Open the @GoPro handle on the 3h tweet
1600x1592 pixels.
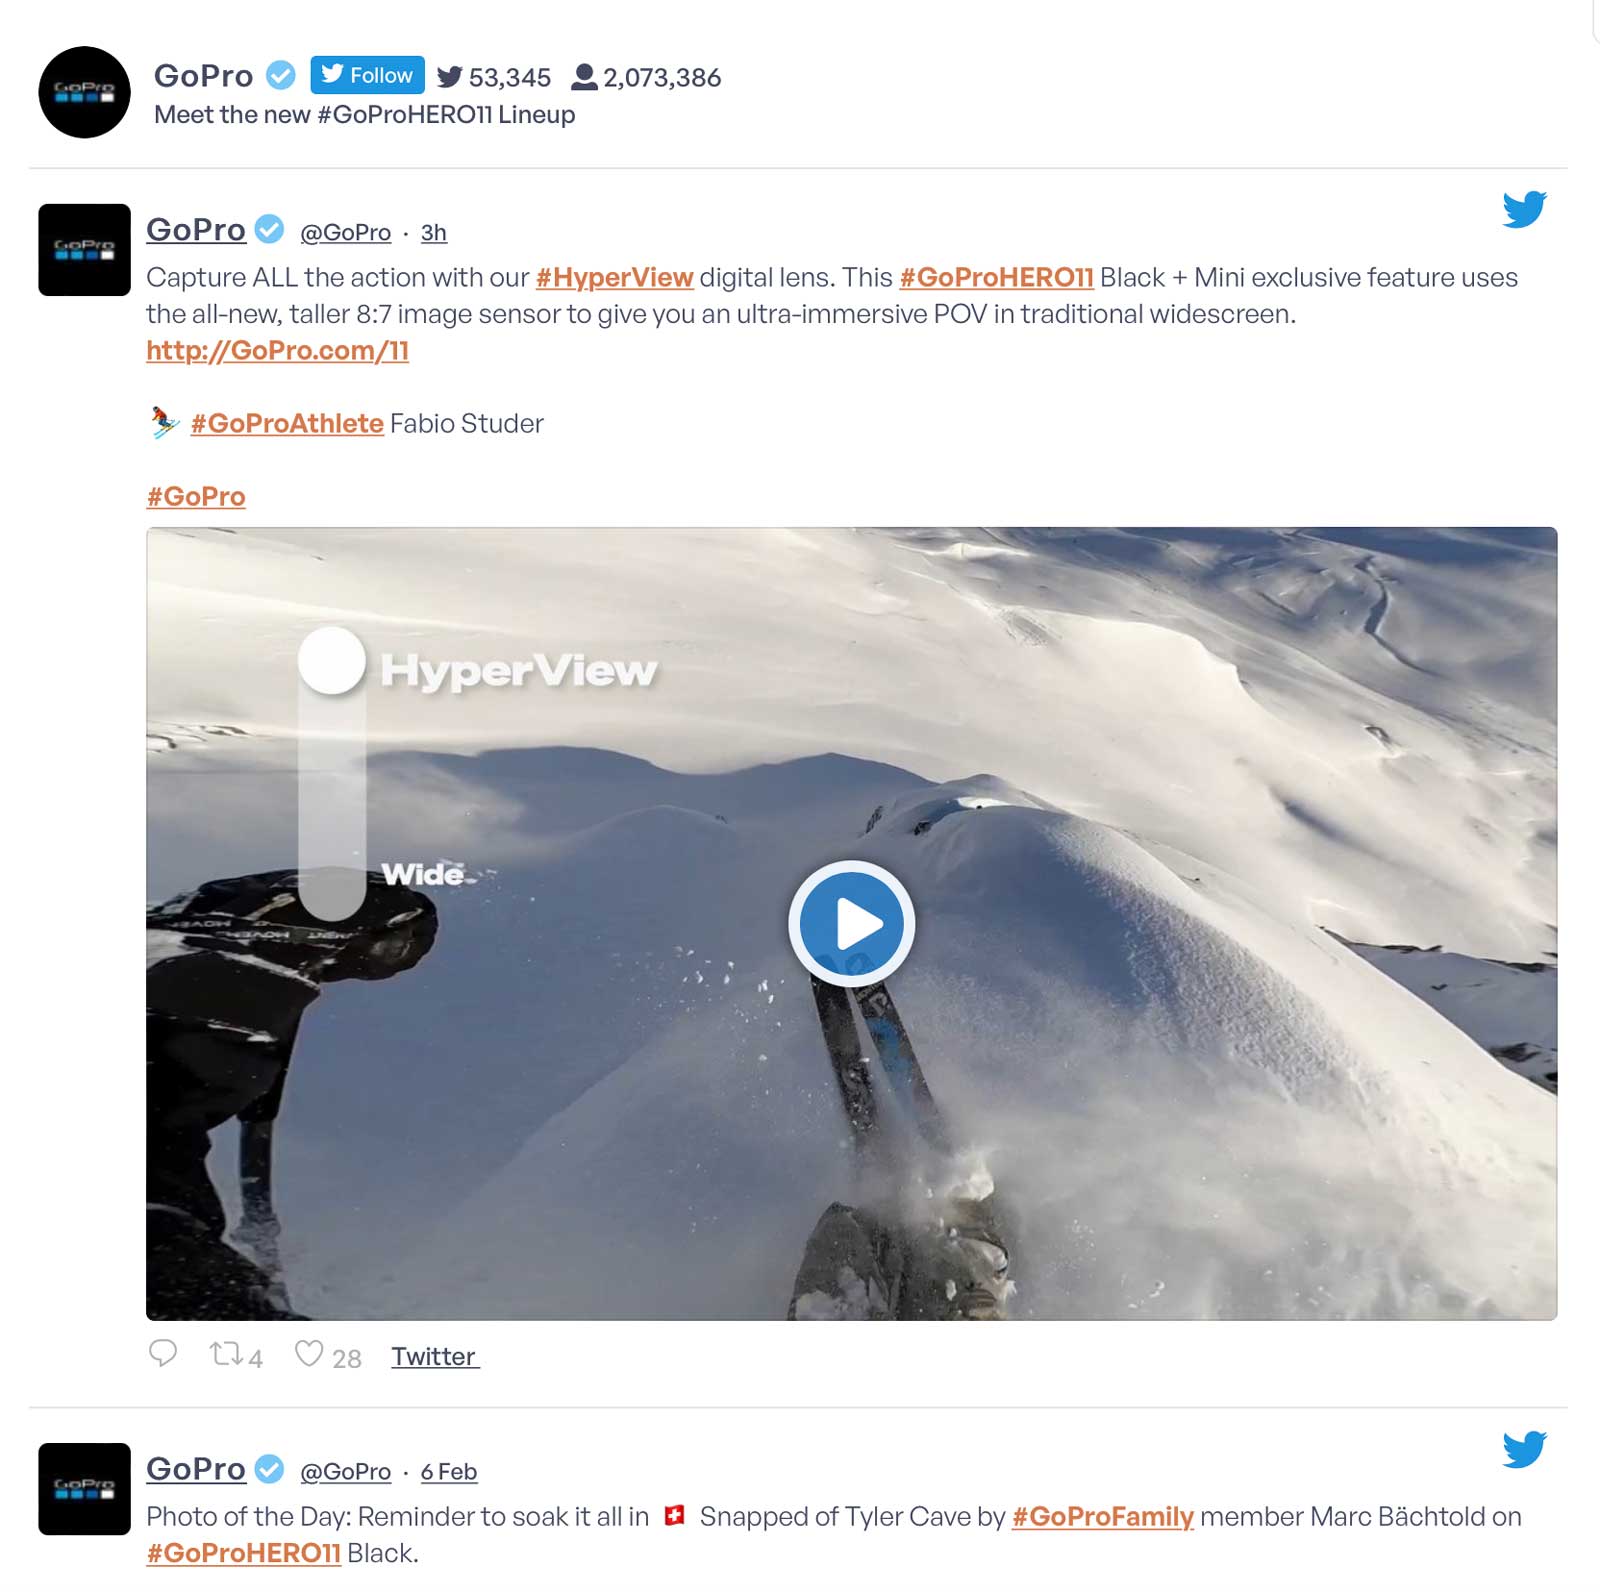tap(345, 232)
